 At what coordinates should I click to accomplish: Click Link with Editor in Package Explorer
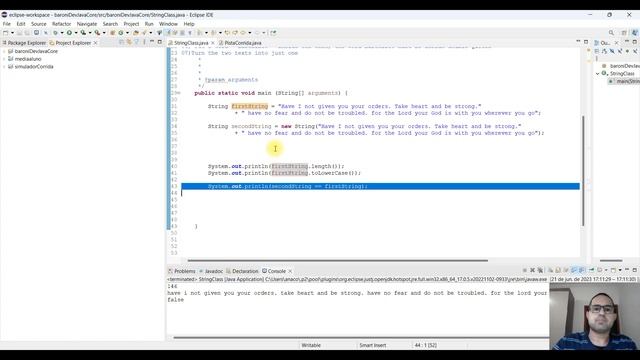129,42
